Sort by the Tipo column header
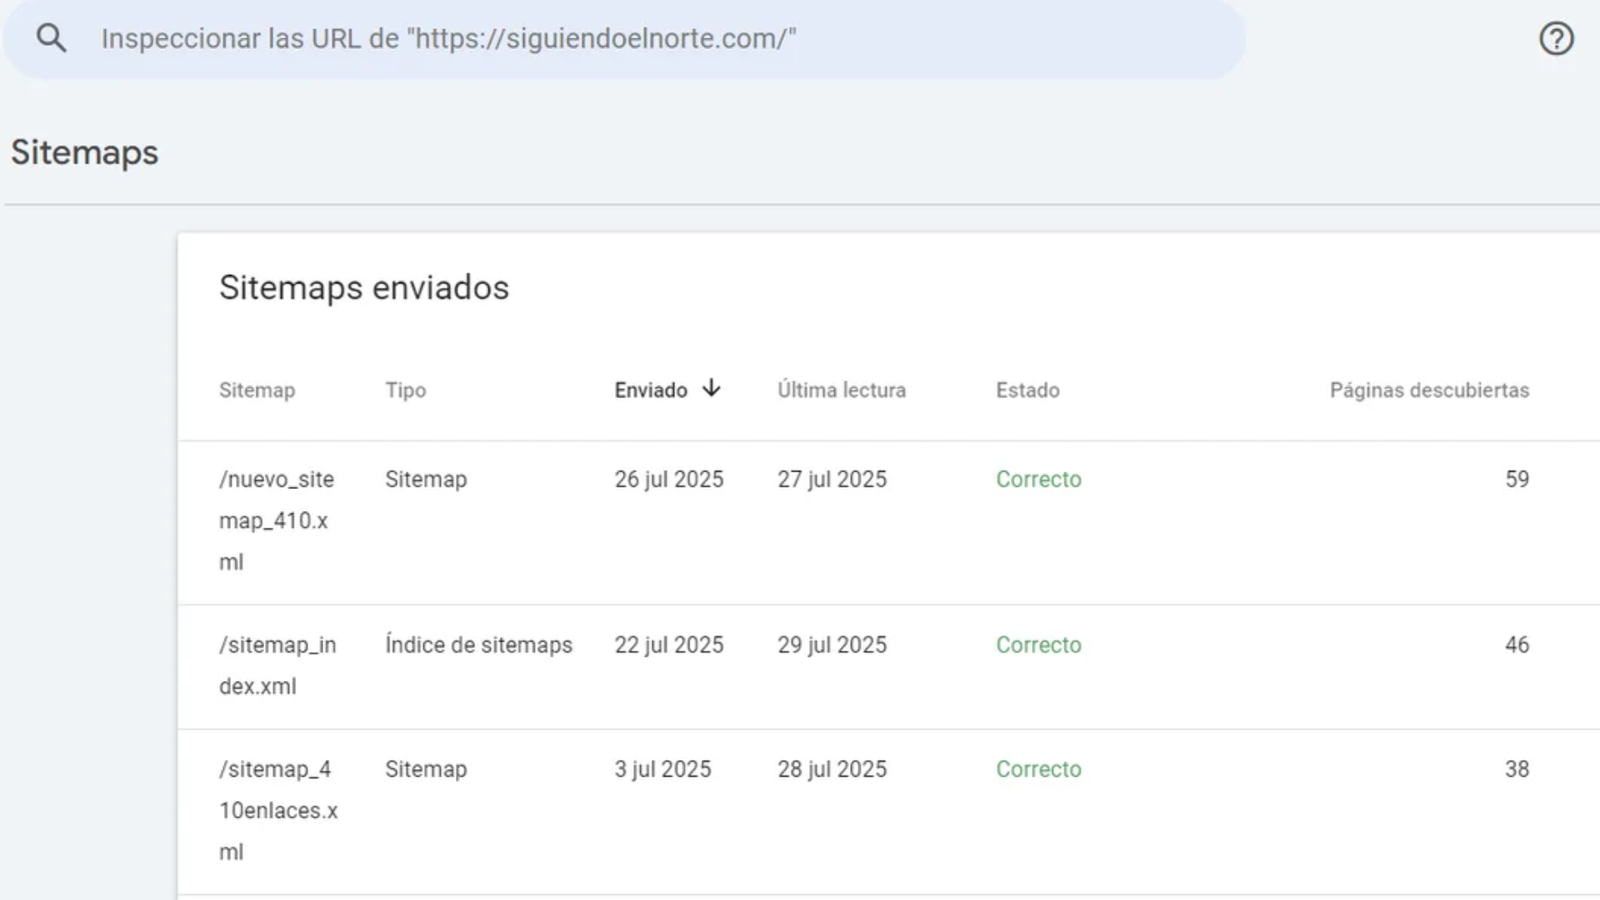The height and width of the screenshot is (900, 1600). [x=405, y=391]
